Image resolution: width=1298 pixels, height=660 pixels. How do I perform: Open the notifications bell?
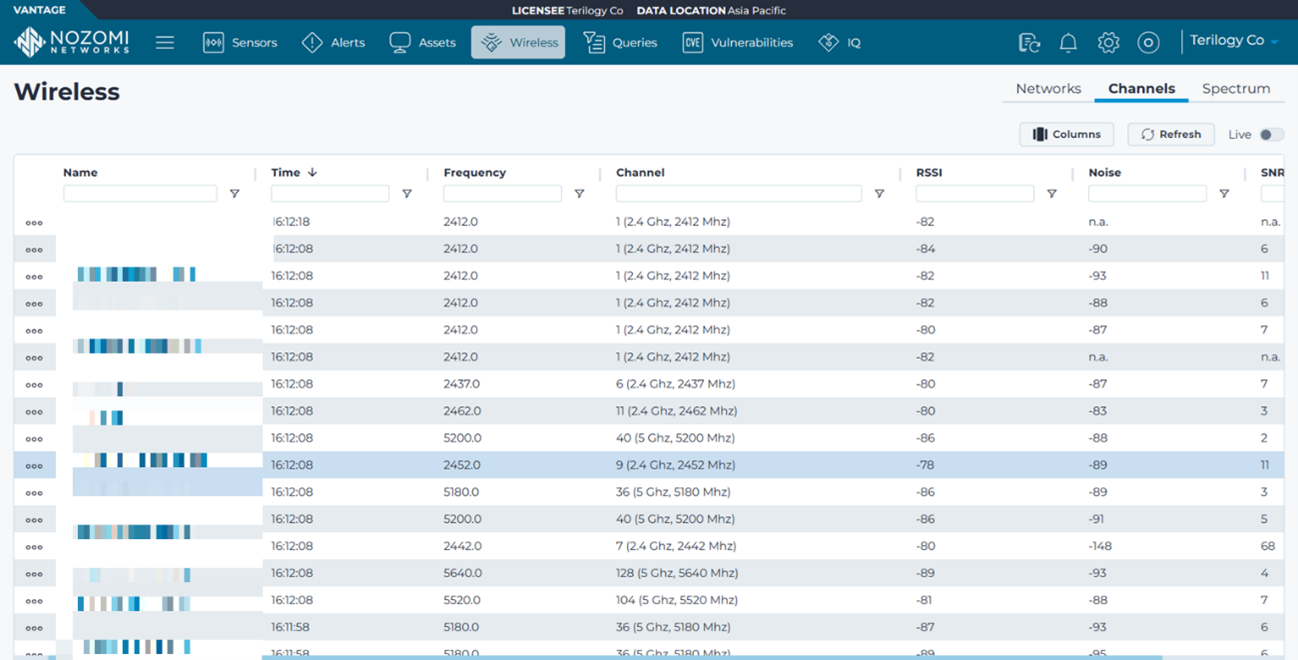pos(1068,43)
